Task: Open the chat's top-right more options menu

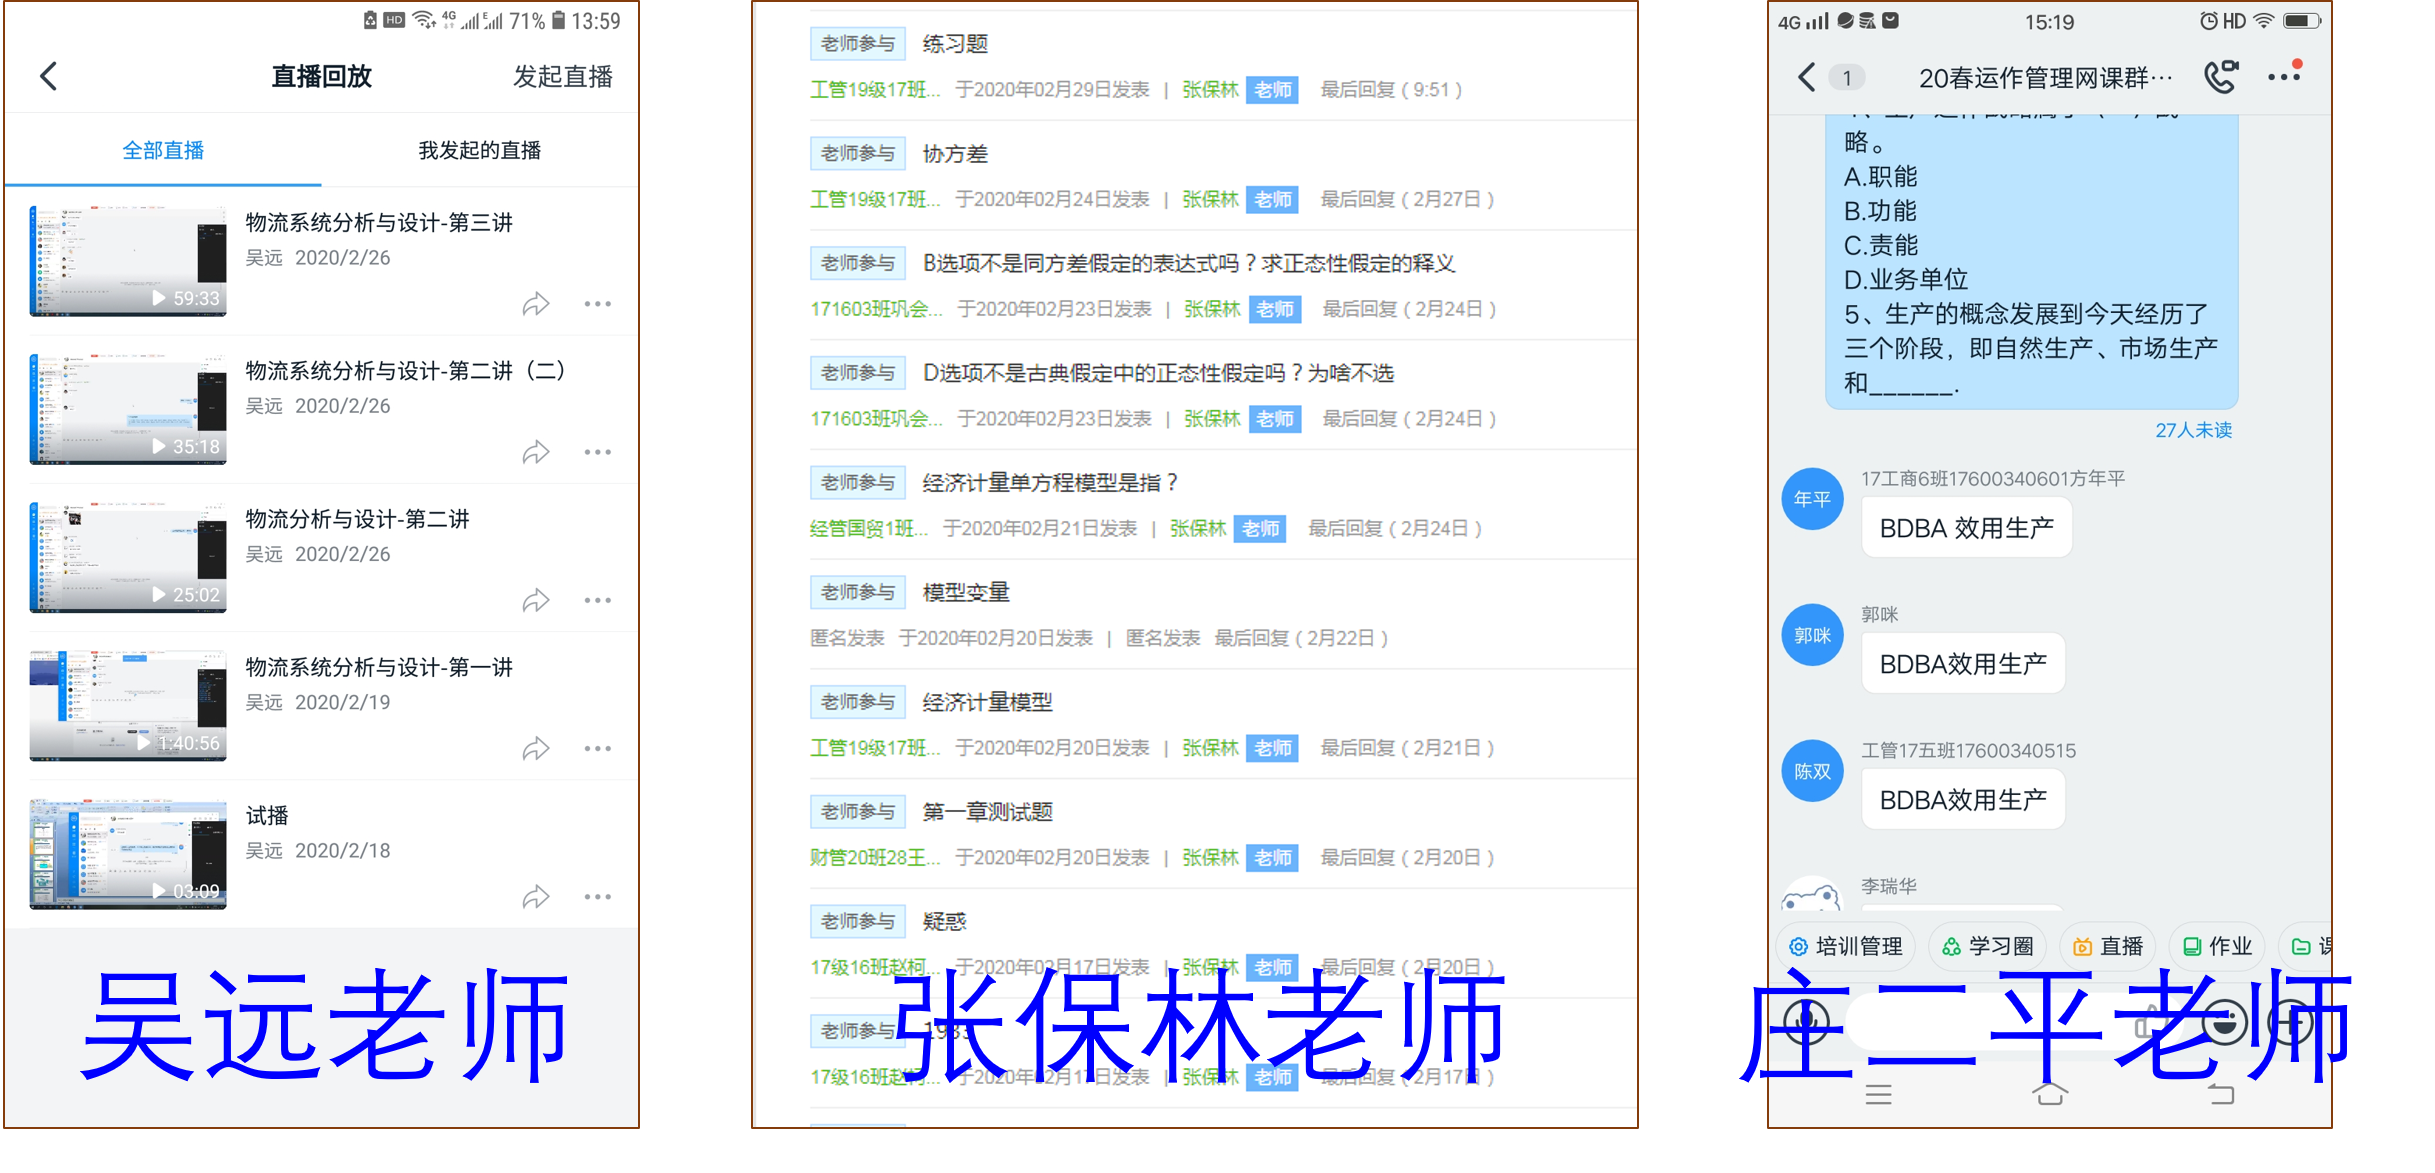Action: (x=2283, y=76)
